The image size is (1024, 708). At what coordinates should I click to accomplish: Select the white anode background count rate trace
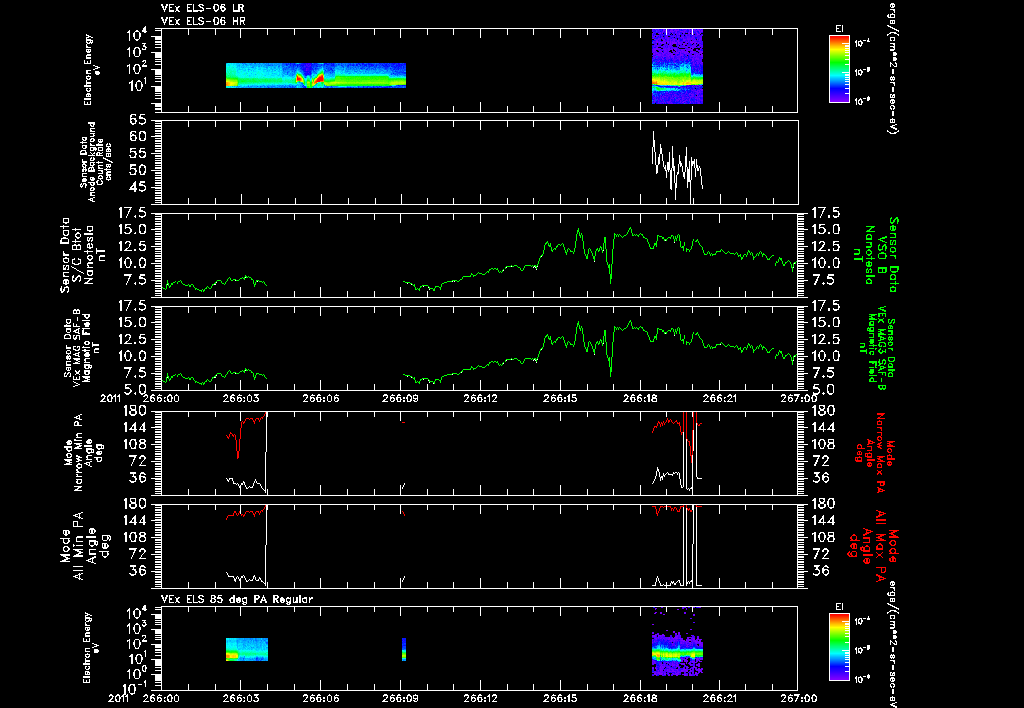[677, 166]
